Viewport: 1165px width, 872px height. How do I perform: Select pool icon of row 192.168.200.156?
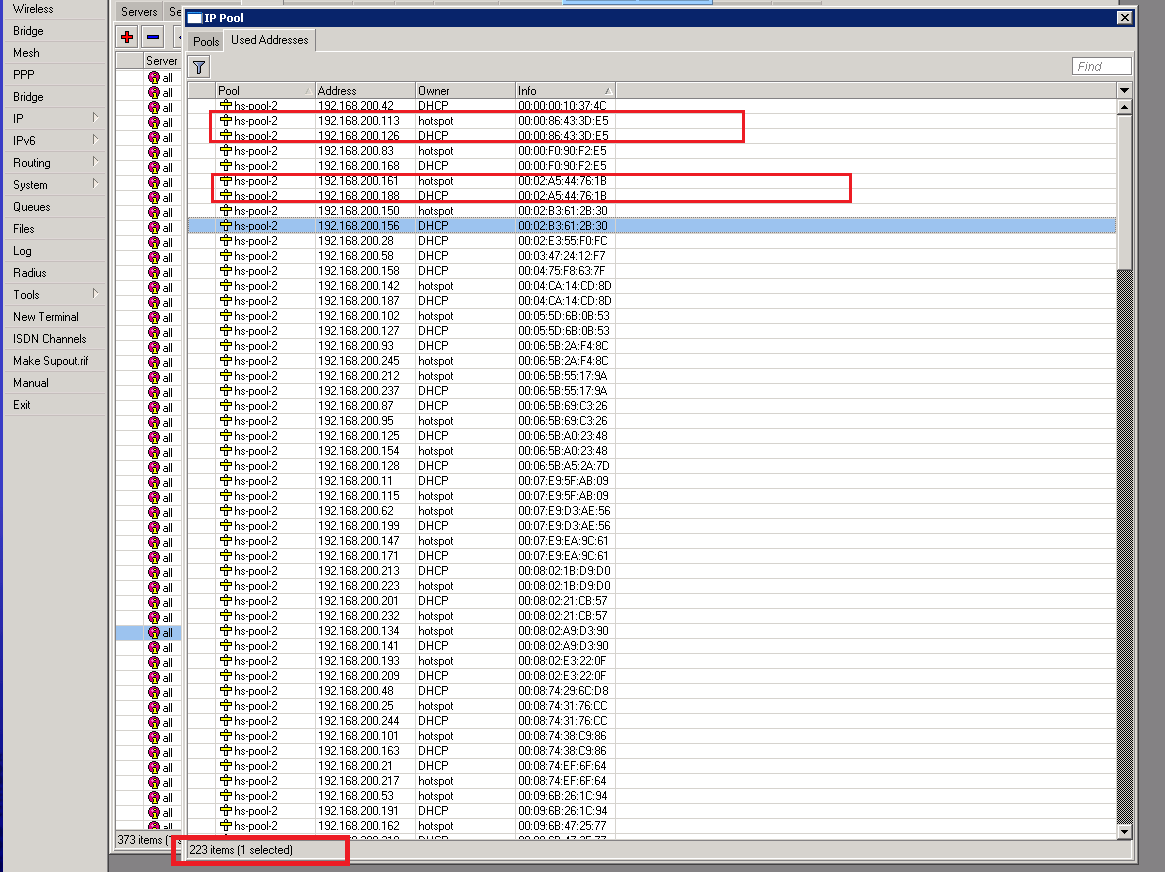[226, 226]
